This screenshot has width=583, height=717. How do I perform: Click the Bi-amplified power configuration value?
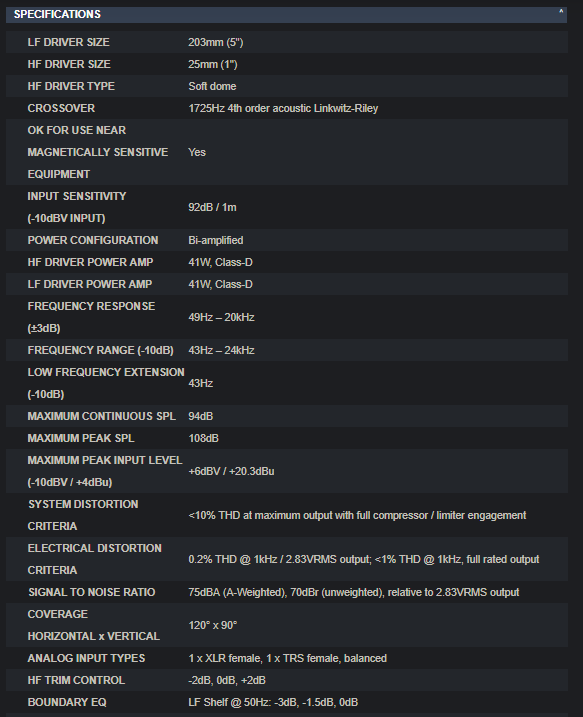point(216,240)
